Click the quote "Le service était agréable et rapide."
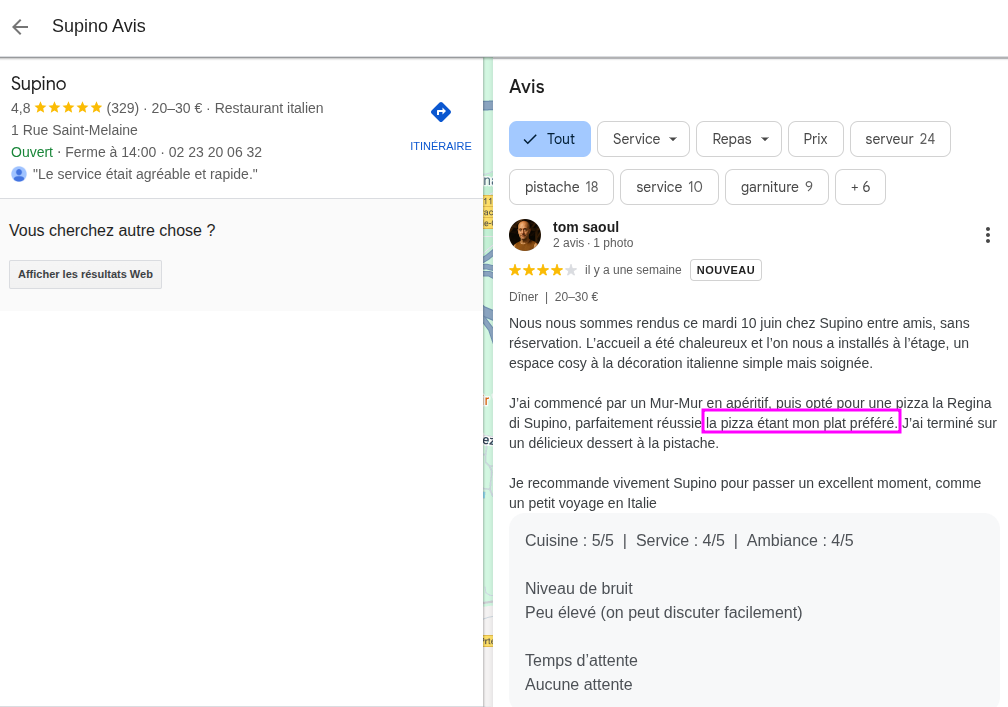The width and height of the screenshot is (1008, 707). coord(145,174)
